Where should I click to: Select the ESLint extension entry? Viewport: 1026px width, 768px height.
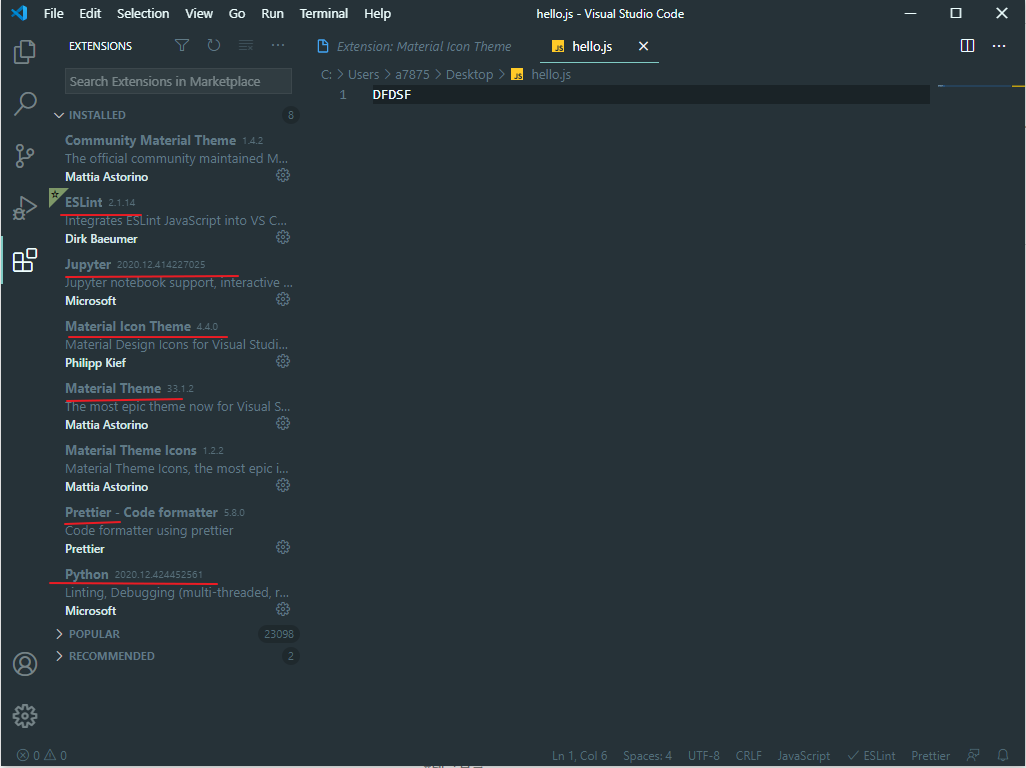coord(175,220)
